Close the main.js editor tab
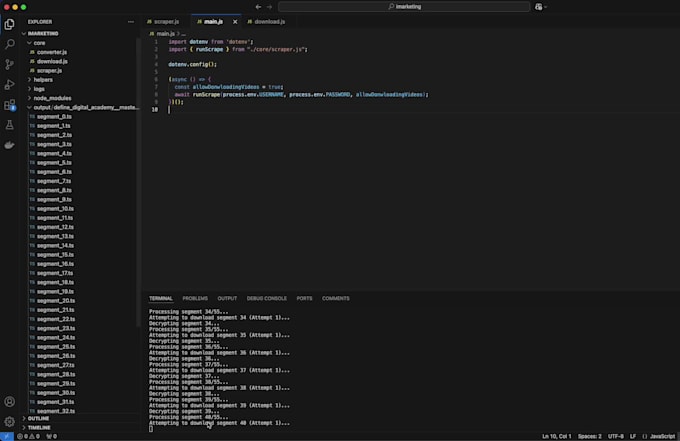The image size is (680, 441). 235,22
